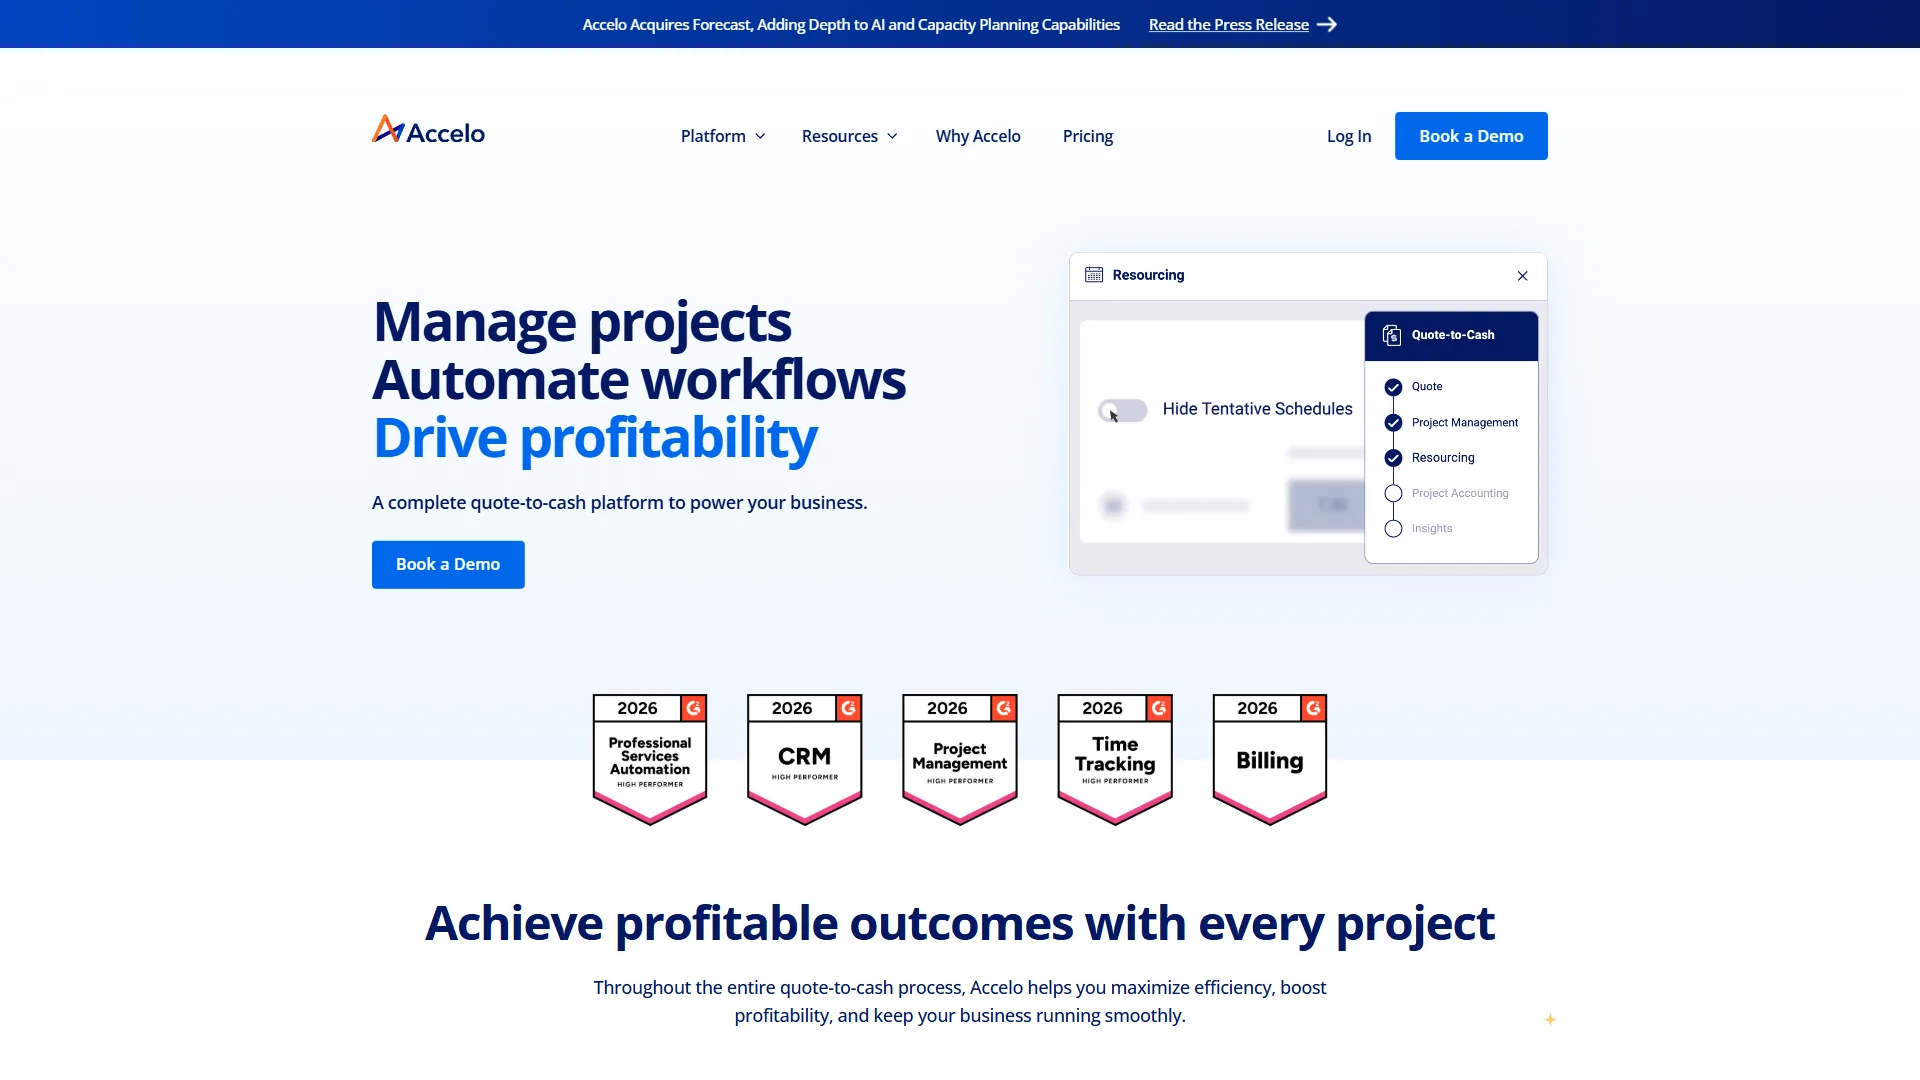Screen dimensions: 1920x1080
Task: Click Hide Tentative Schedules label
Action: 1257,409
